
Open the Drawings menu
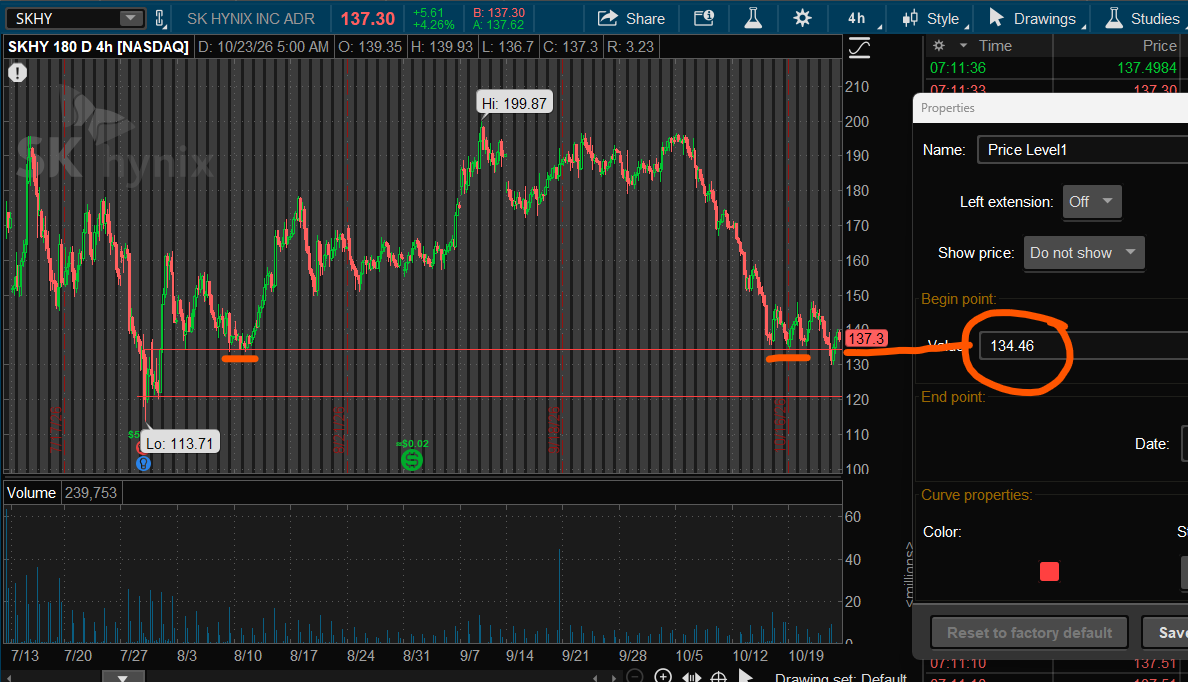pyautogui.click(x=1036, y=18)
